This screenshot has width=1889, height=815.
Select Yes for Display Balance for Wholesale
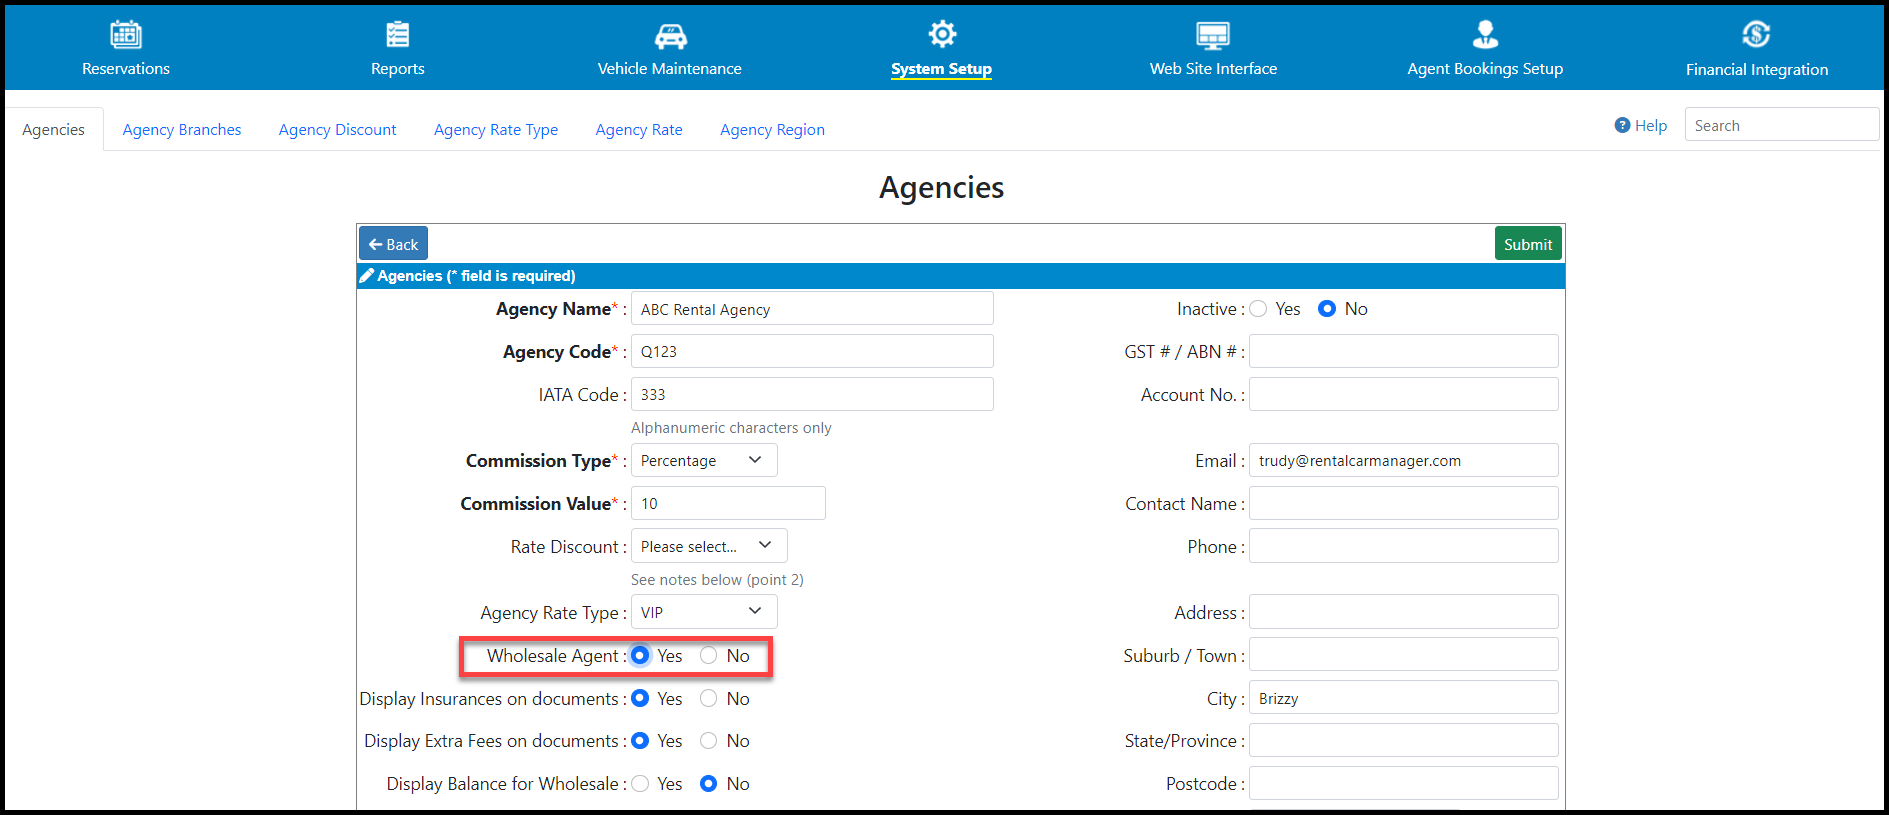point(640,783)
